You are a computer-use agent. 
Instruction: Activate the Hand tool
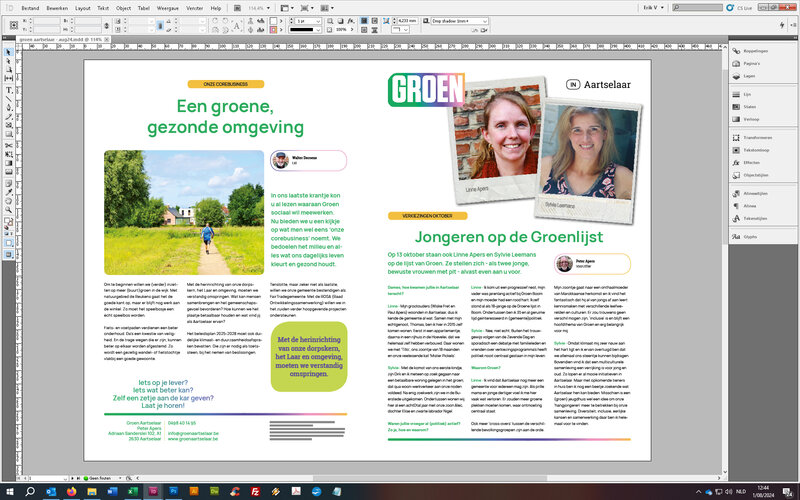pos(9,201)
